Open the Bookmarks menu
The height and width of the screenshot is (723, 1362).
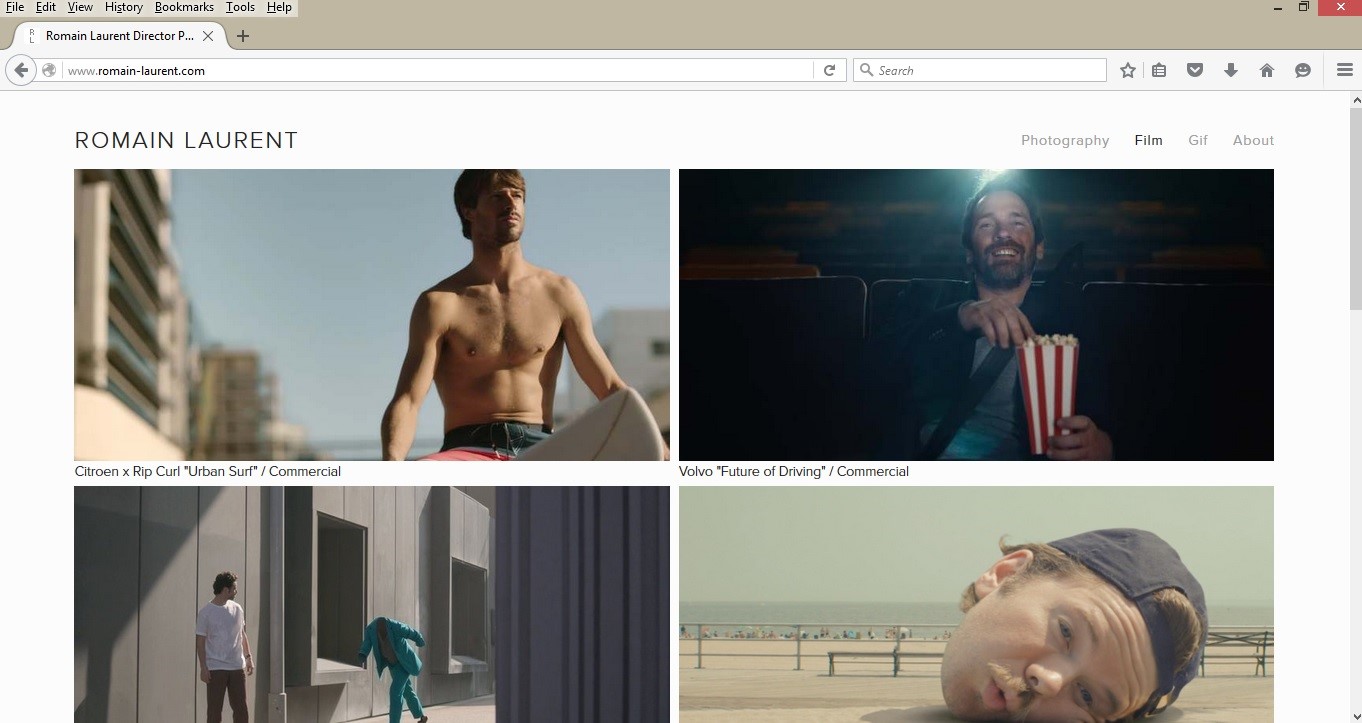(x=184, y=7)
